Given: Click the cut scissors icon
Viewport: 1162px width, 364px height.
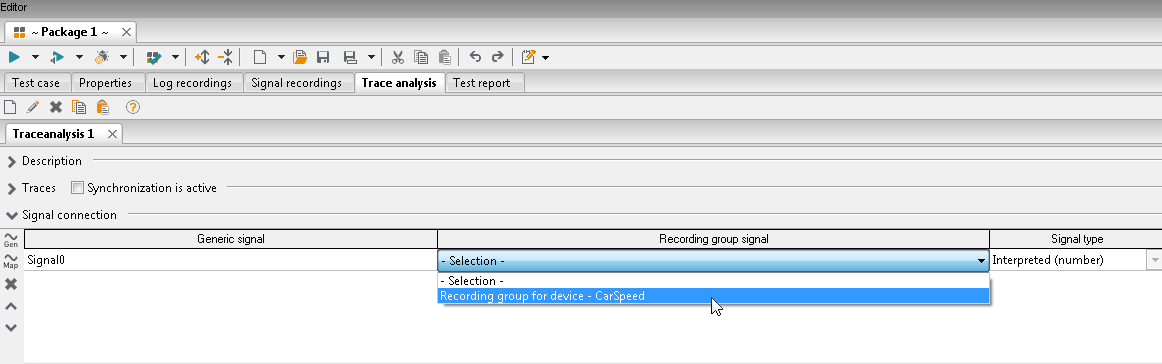Looking at the screenshot, I should (x=398, y=57).
